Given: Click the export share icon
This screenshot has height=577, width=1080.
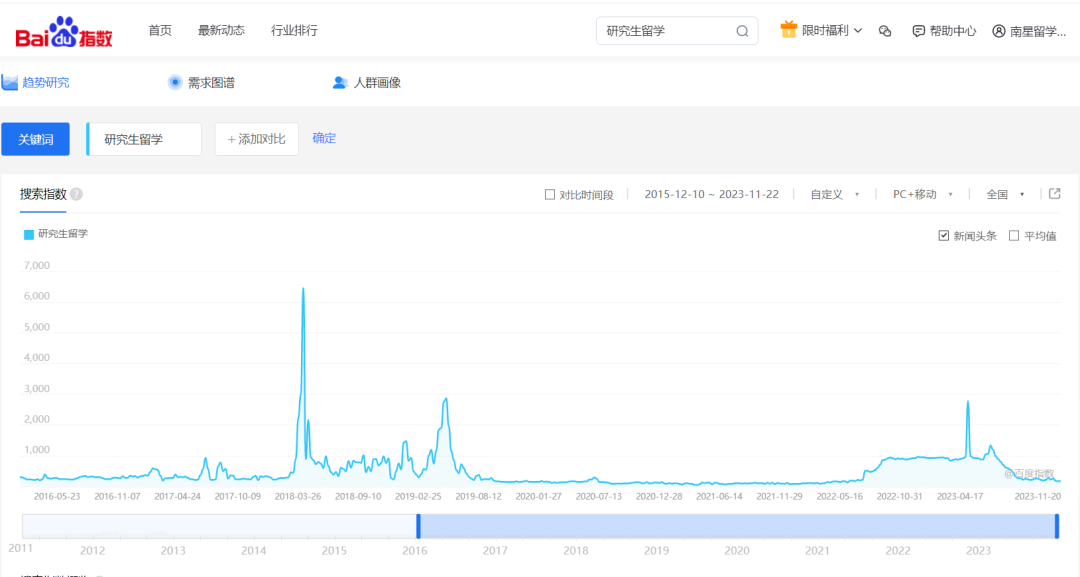Looking at the screenshot, I should tap(1055, 193).
